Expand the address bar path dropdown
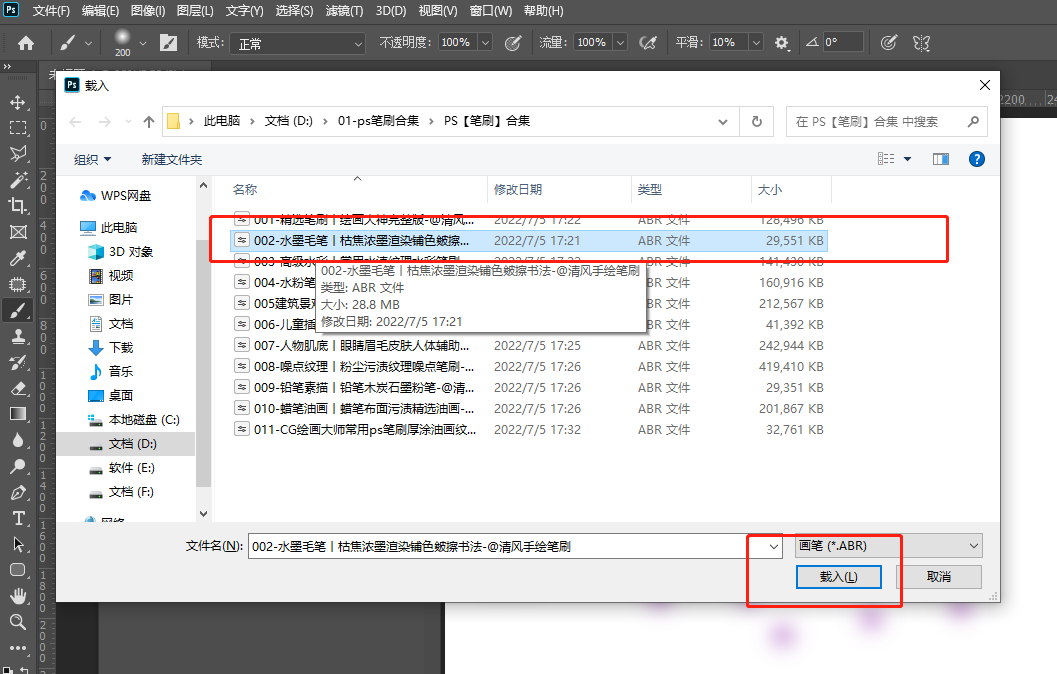The image size is (1057, 674). click(x=723, y=122)
